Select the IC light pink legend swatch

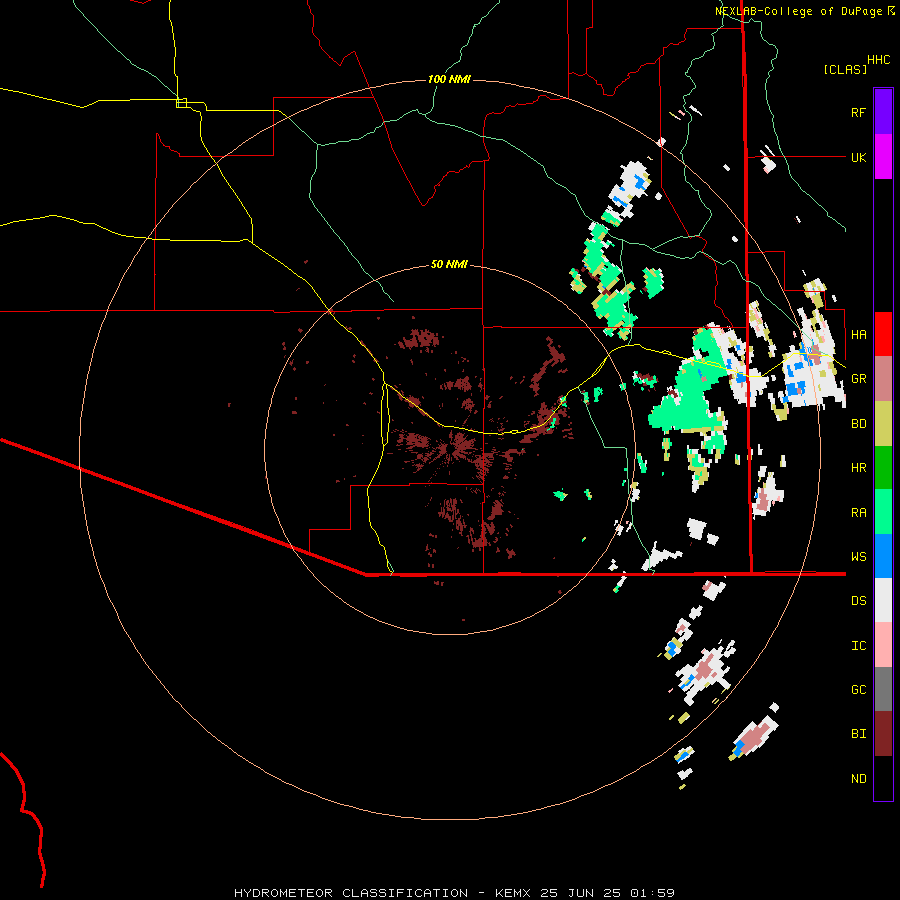[883, 645]
